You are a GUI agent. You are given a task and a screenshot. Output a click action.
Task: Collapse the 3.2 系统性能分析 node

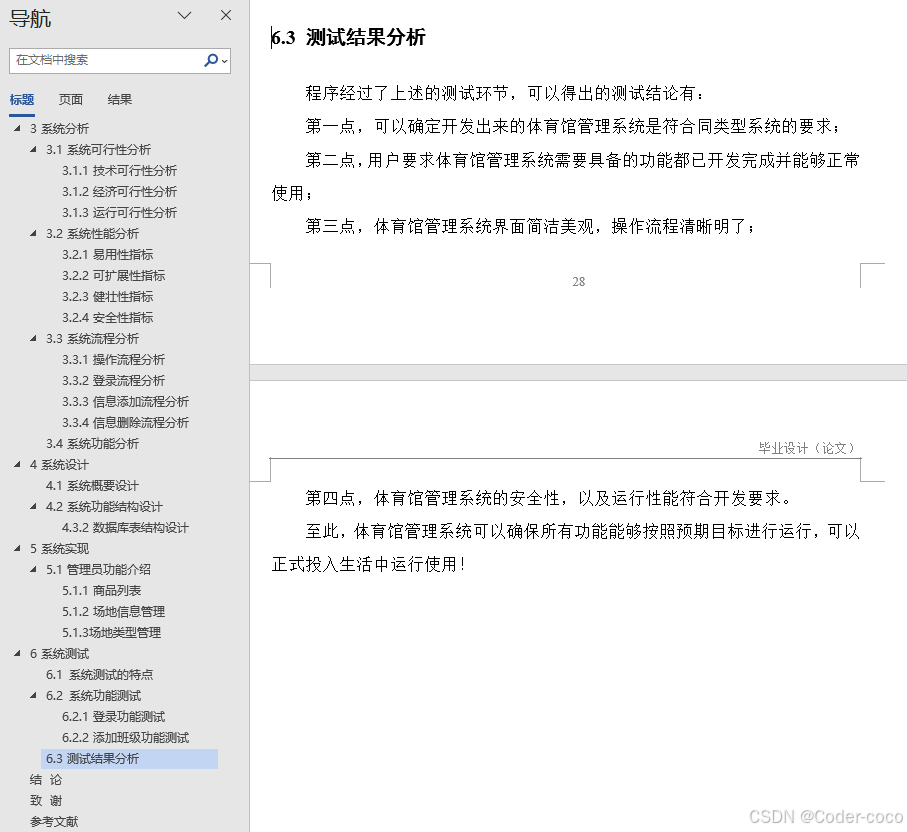(x=34, y=233)
